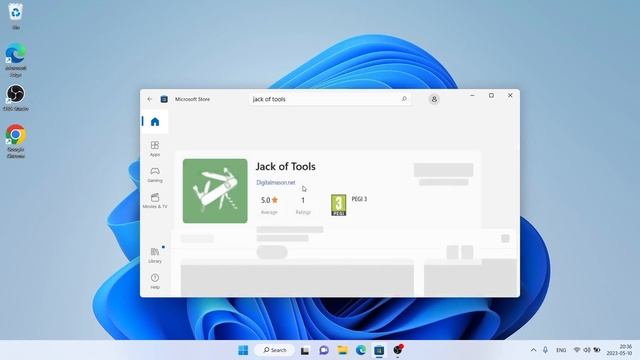Screen dimensions: 640x360
Task: Click the Jack of Tools title
Action: tap(285, 167)
